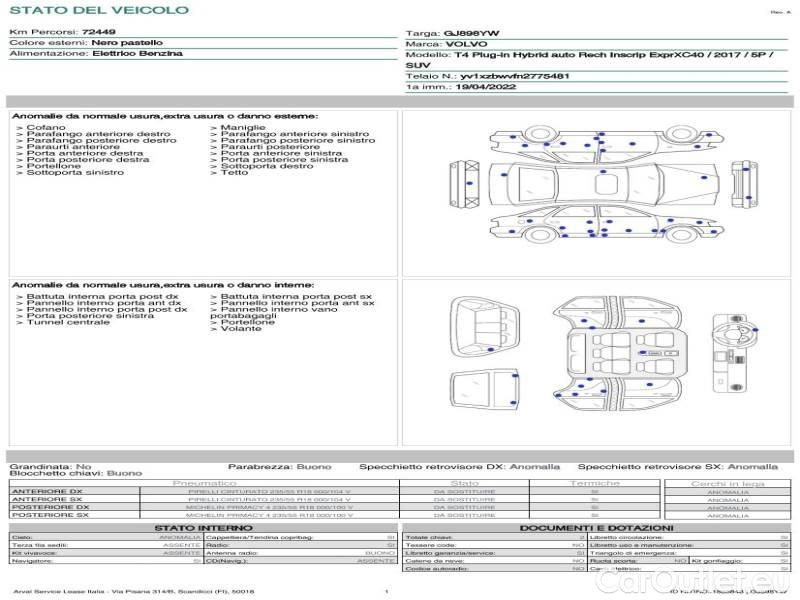Select the Targa value GJ898YW
Screen dimensions: 800x600
(471, 34)
